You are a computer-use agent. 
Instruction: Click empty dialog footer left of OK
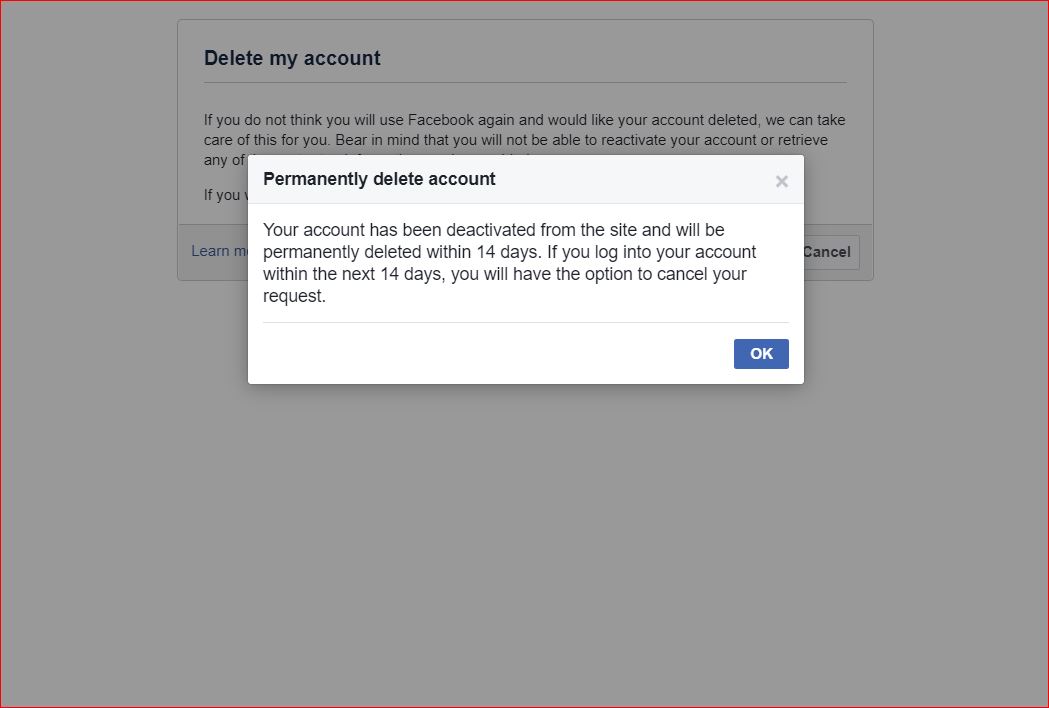[480, 354]
